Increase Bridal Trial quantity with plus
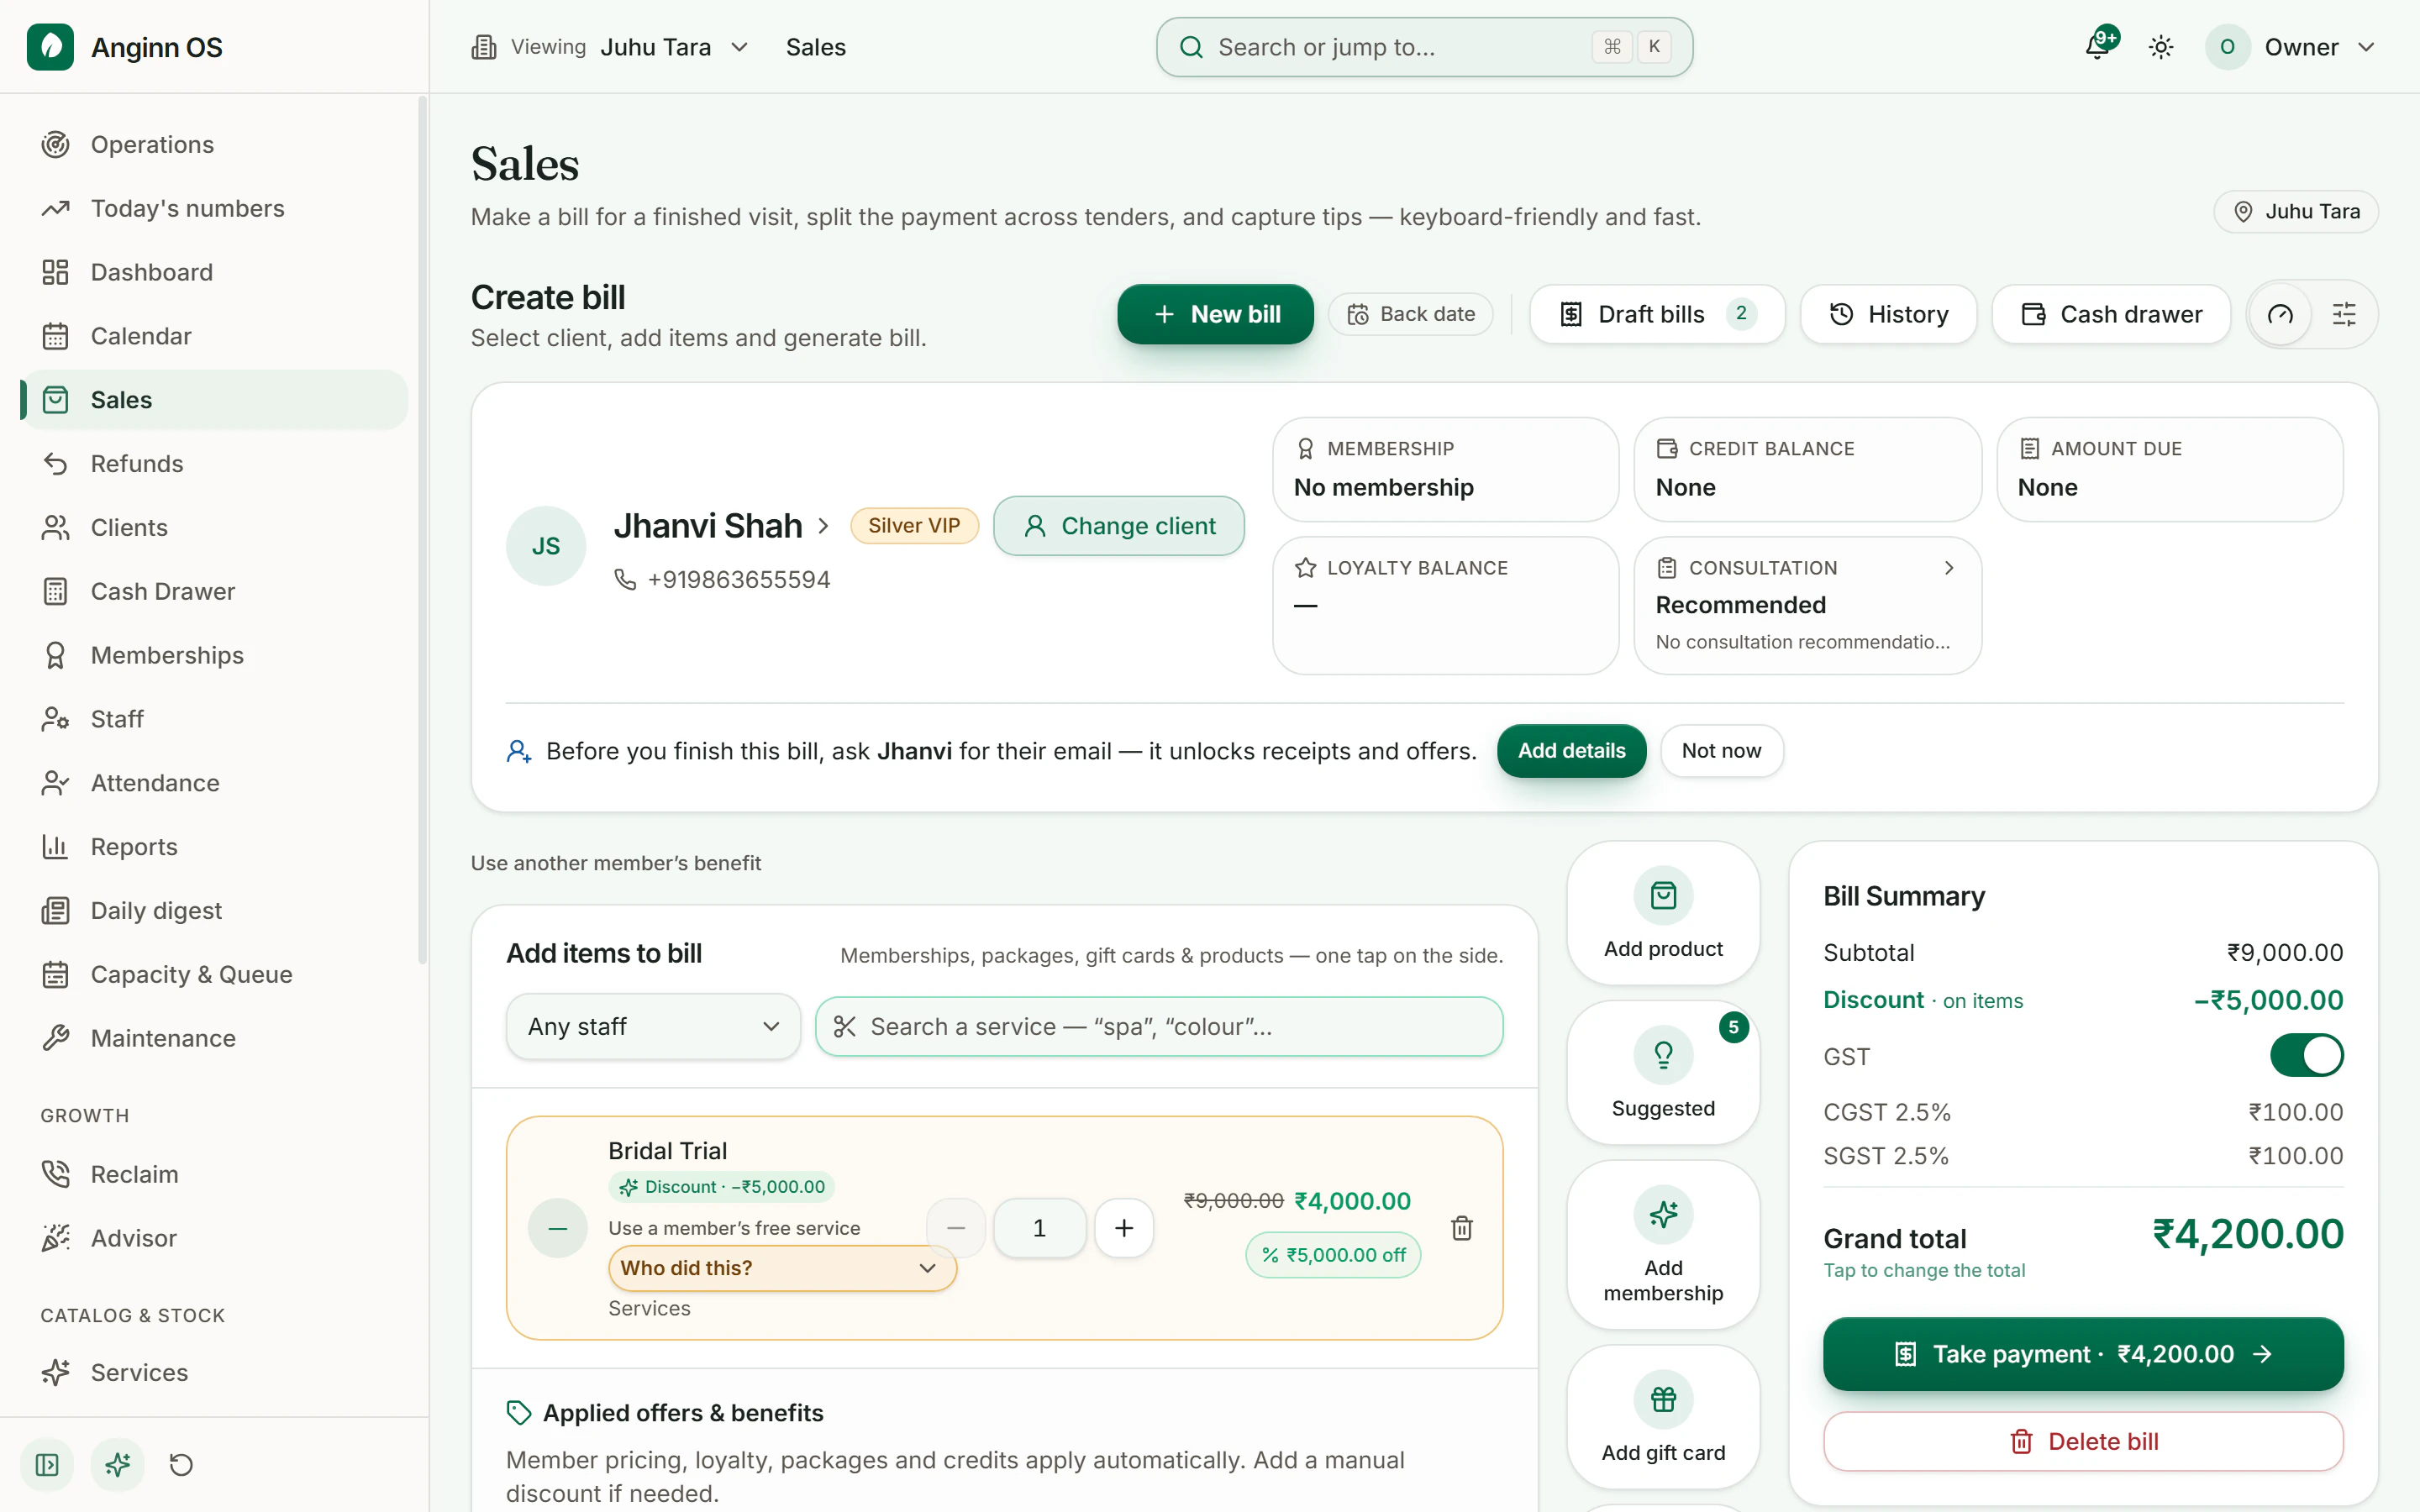The height and width of the screenshot is (1512, 2420). 1124,1228
